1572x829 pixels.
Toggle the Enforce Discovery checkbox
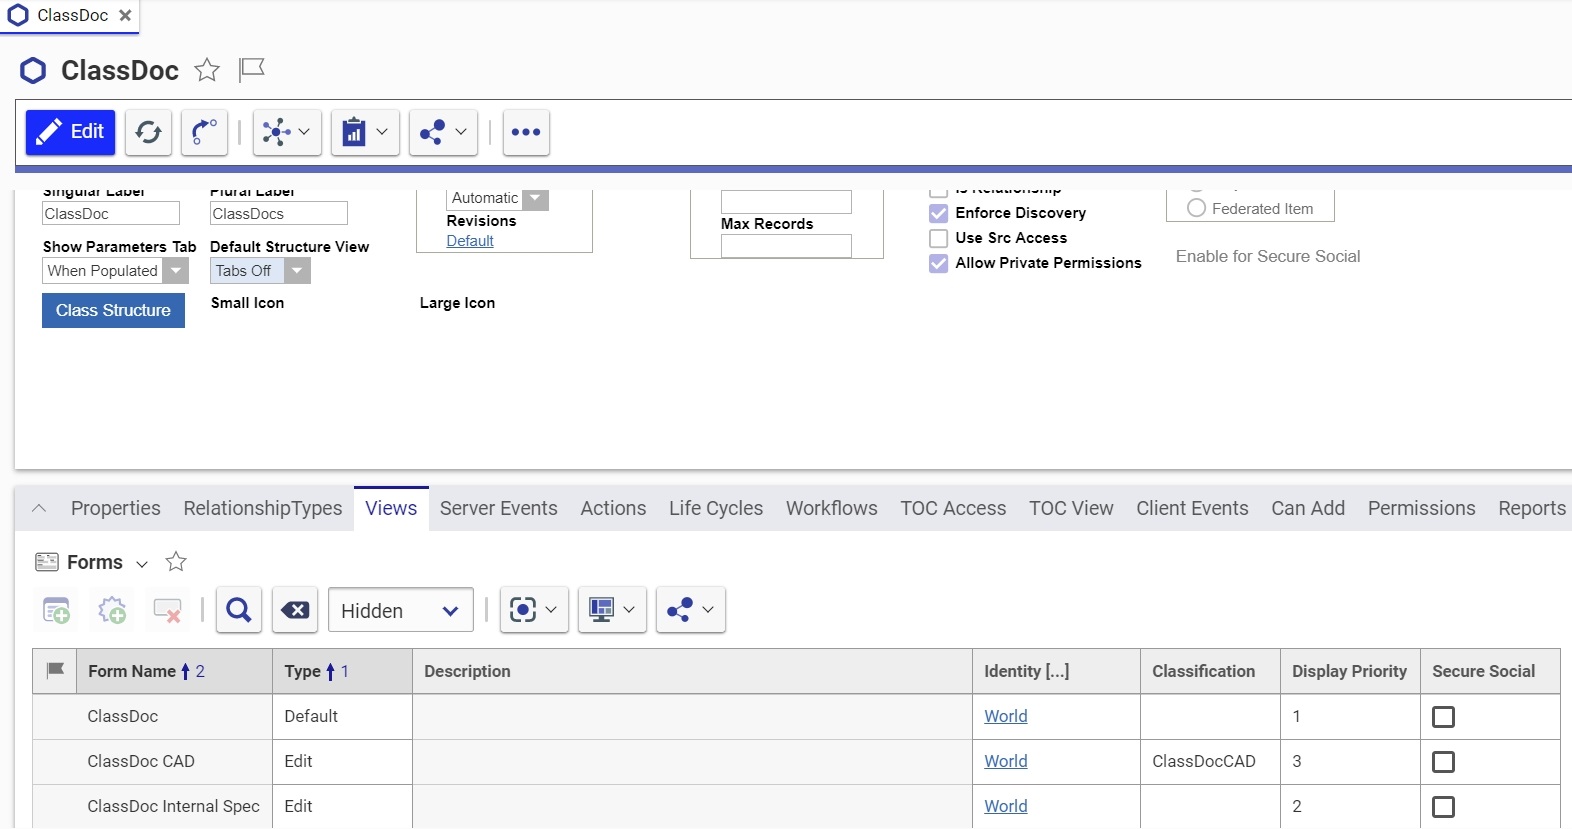[x=939, y=213]
